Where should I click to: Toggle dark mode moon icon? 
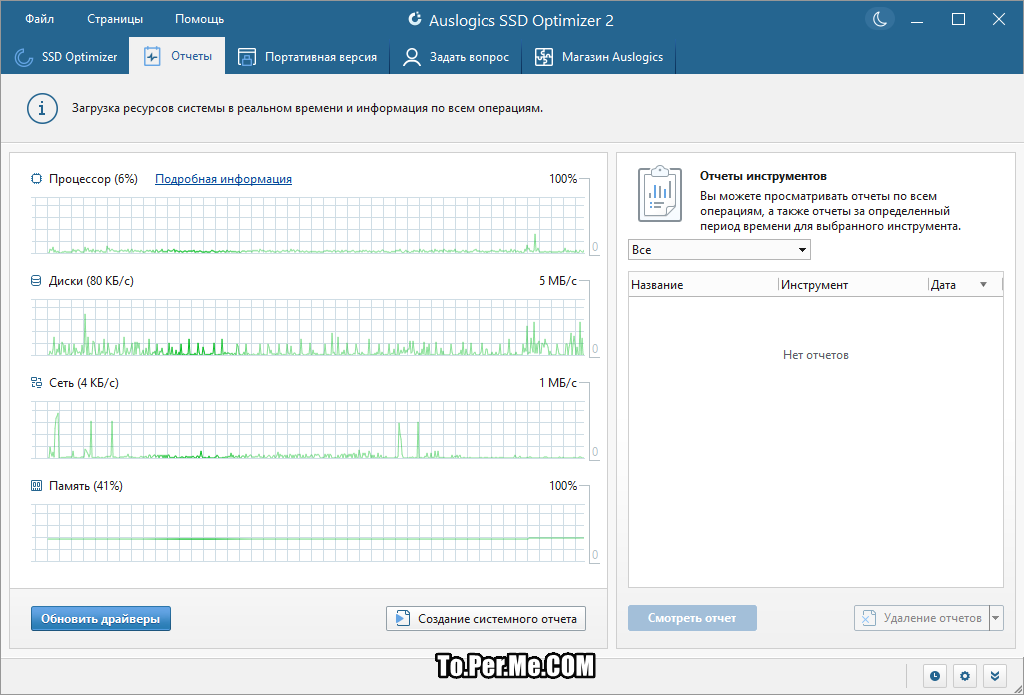[879, 19]
